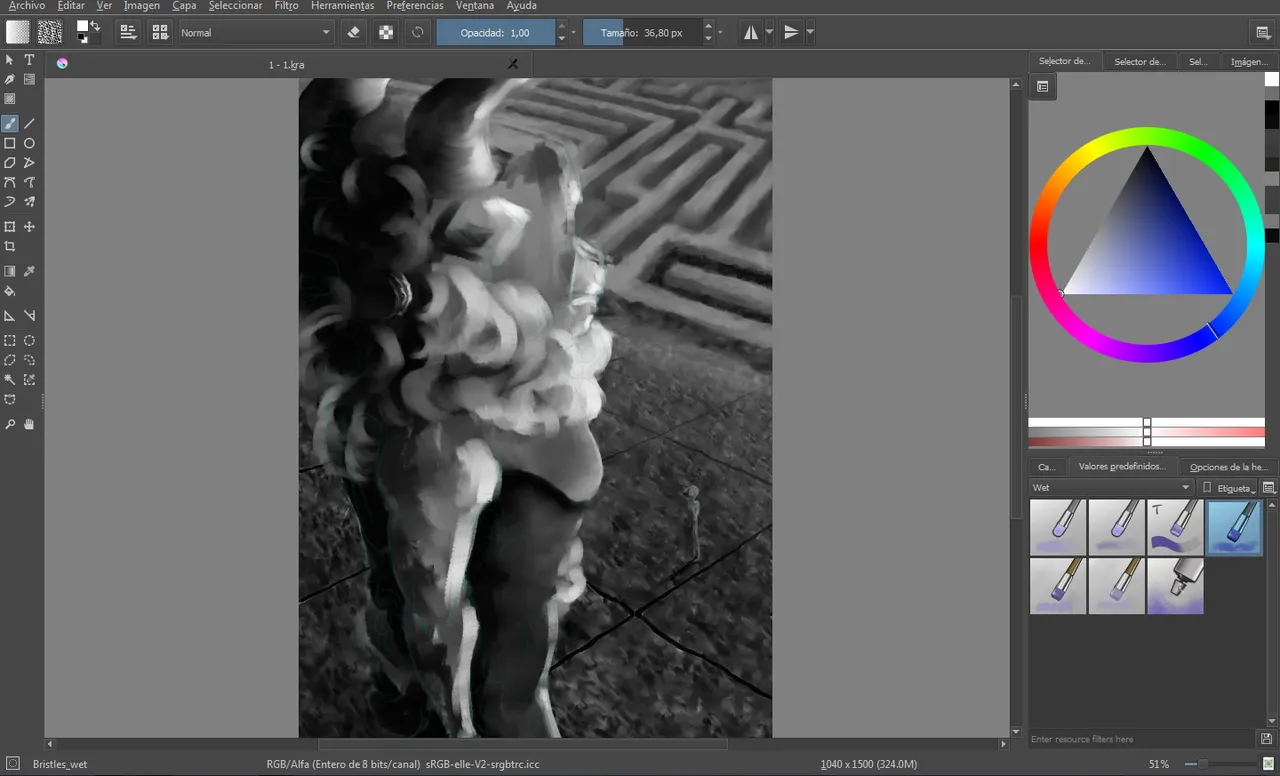Select the Rectangle tool
This screenshot has width=1280, height=776.
(10, 143)
